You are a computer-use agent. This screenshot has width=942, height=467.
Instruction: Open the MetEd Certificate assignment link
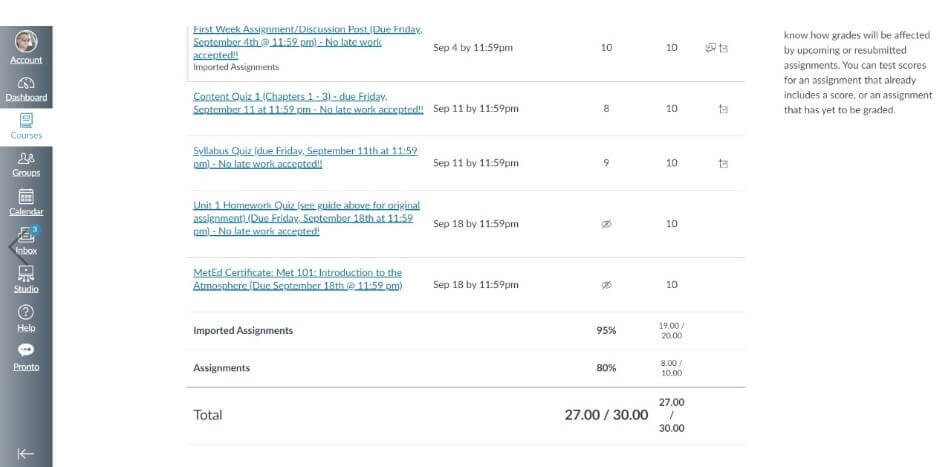297,279
